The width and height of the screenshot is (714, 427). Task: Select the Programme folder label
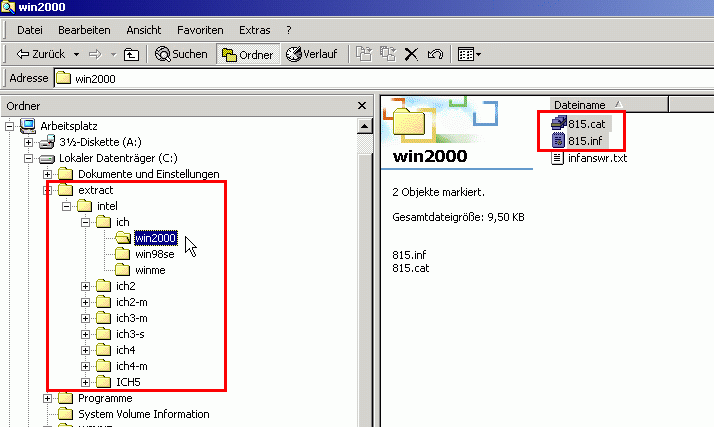pyautogui.click(x=105, y=398)
